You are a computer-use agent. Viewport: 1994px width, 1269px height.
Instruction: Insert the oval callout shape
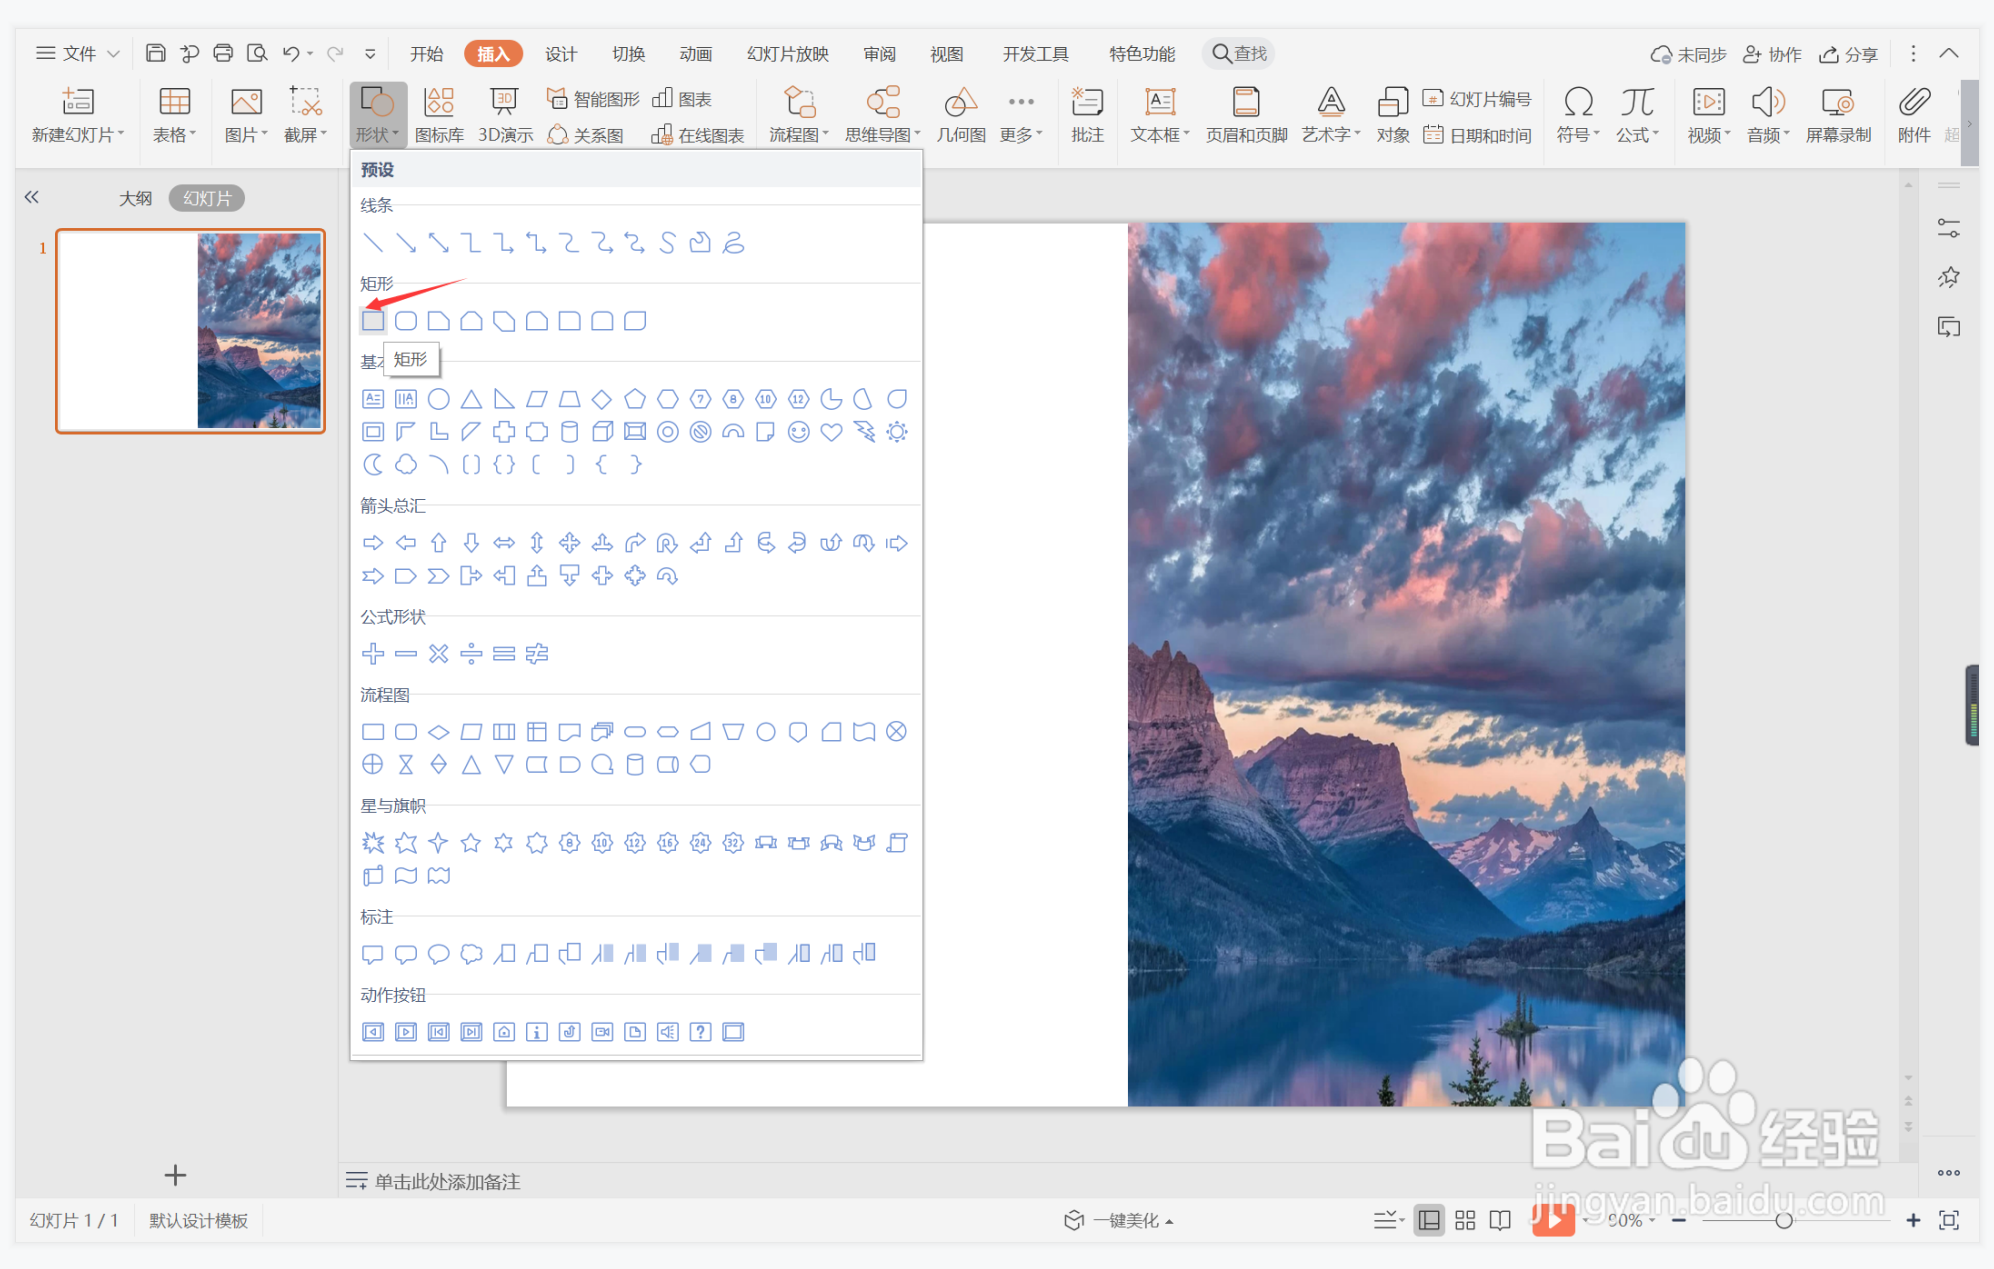pos(438,954)
